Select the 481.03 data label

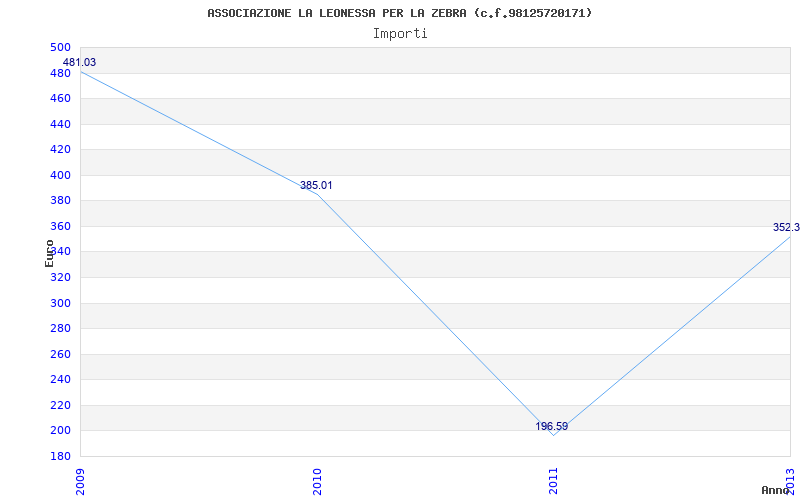pos(79,62)
